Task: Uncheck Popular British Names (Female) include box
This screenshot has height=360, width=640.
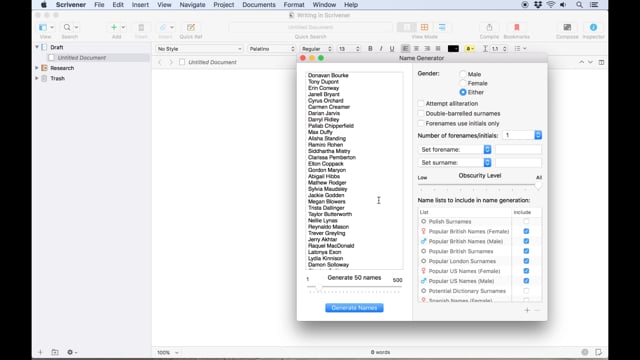Action: coord(526,231)
